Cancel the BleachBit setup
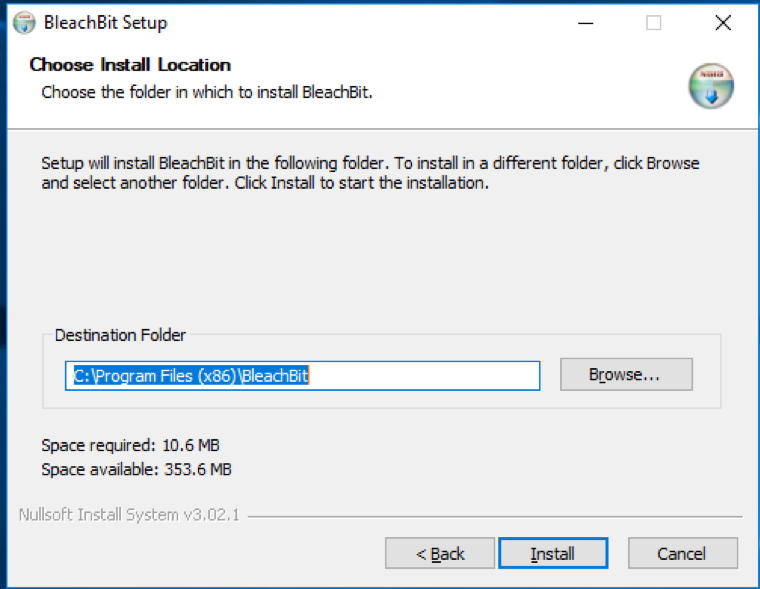 tap(682, 553)
